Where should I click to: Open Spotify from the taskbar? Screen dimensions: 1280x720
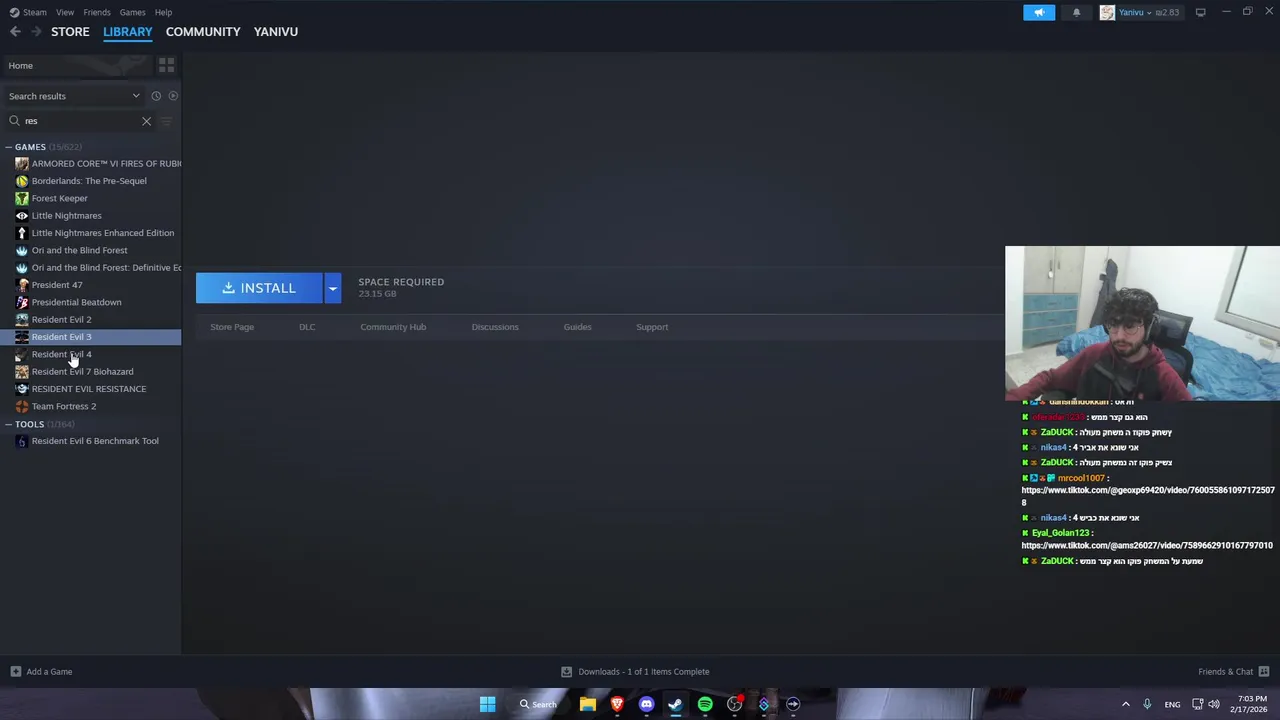[705, 704]
